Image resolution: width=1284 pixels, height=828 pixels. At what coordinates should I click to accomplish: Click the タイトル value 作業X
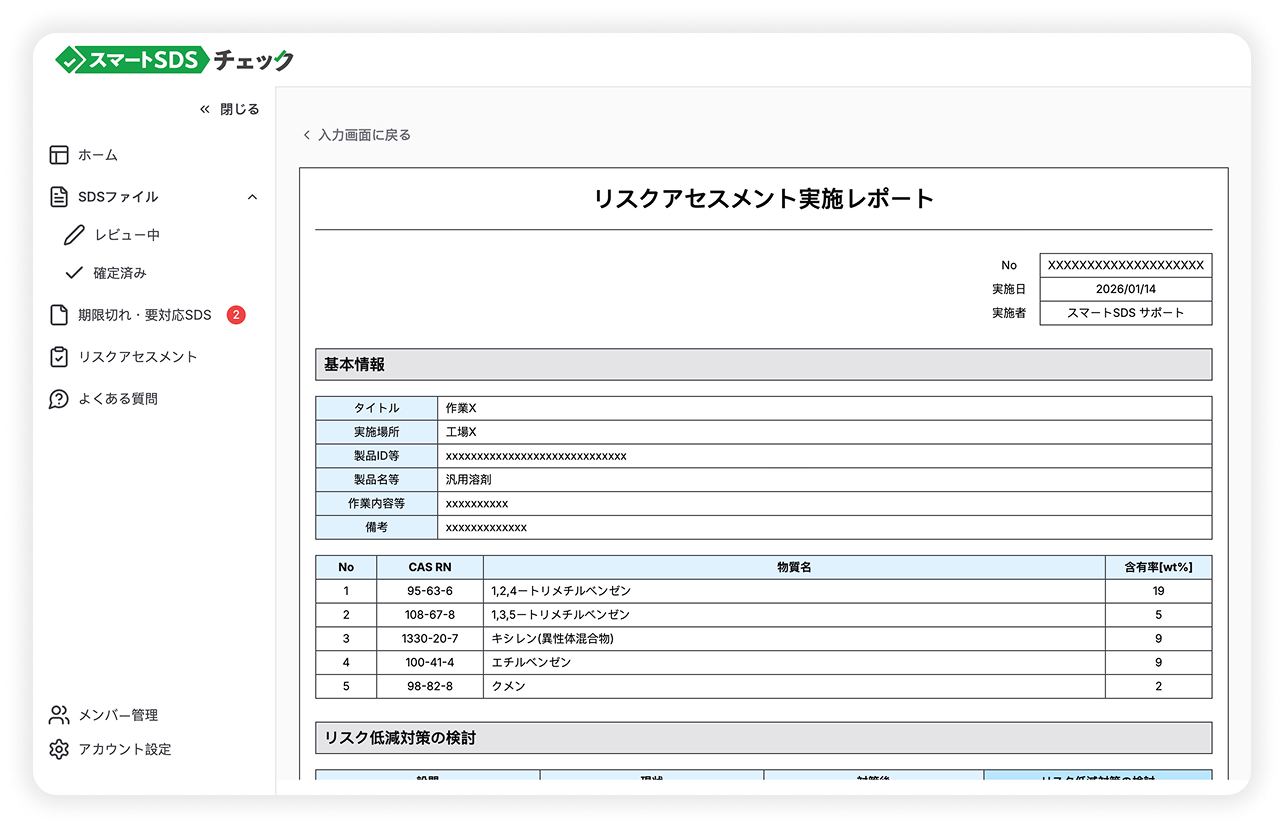coord(460,408)
